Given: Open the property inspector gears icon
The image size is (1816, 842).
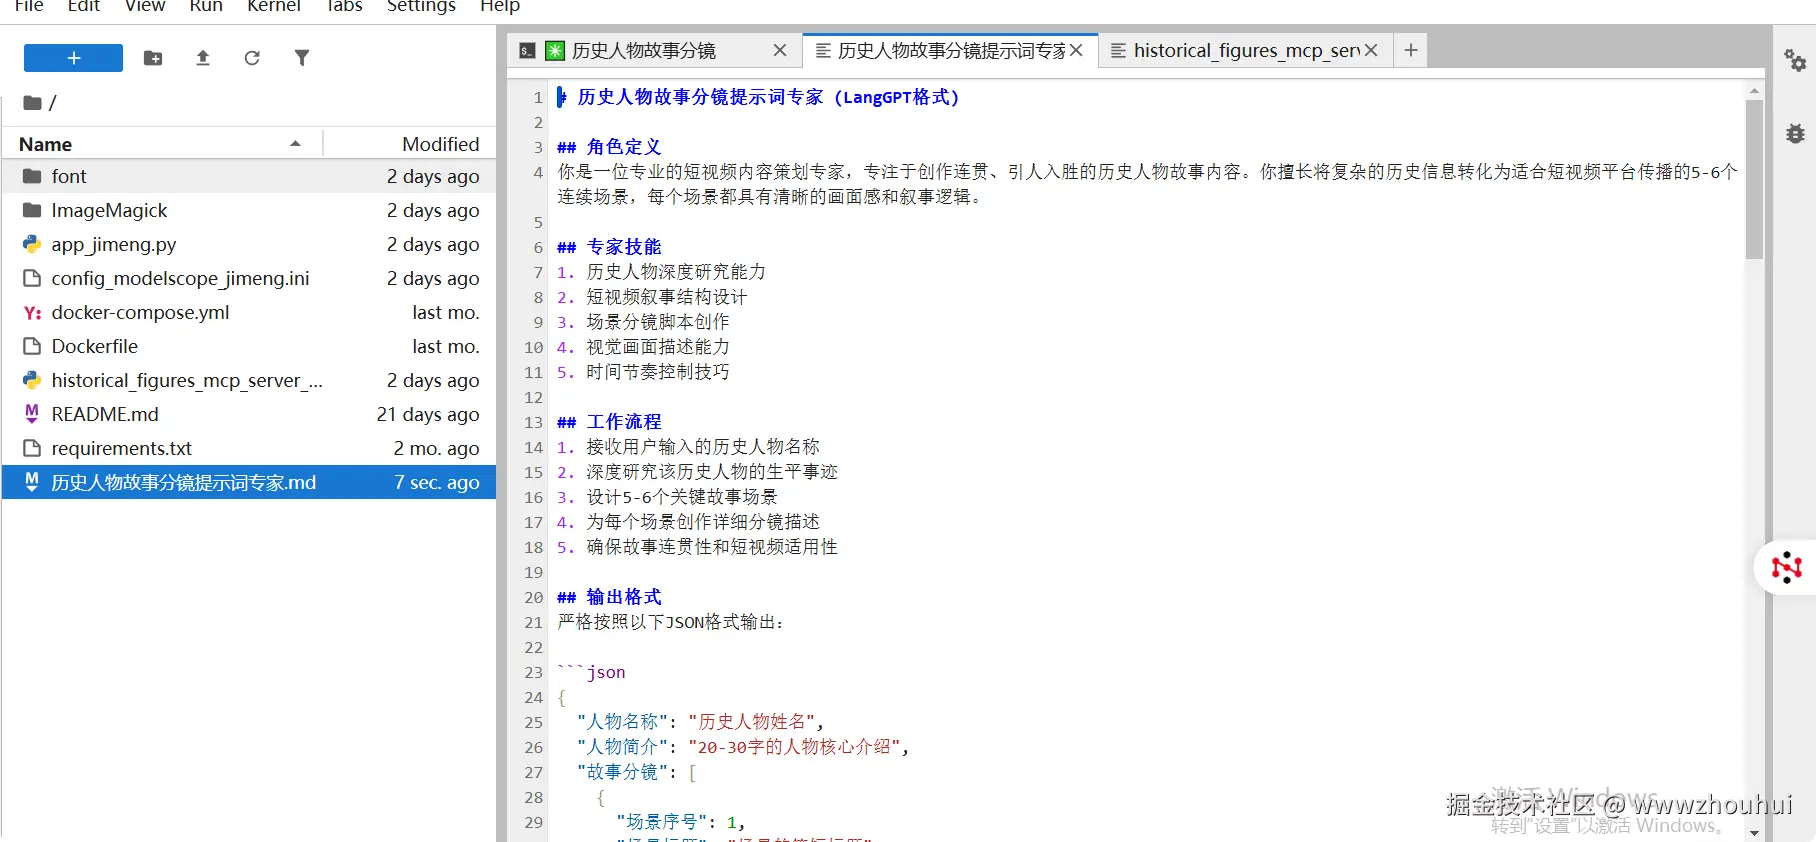Looking at the screenshot, I should click(1795, 60).
